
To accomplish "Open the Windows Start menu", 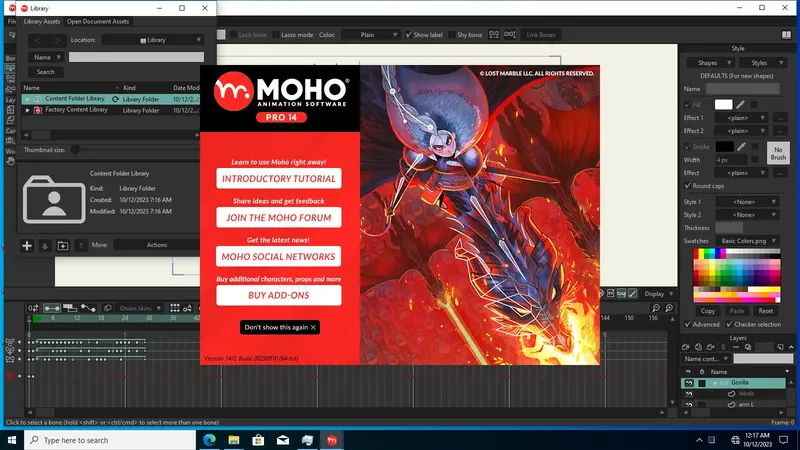I will pos(12,440).
